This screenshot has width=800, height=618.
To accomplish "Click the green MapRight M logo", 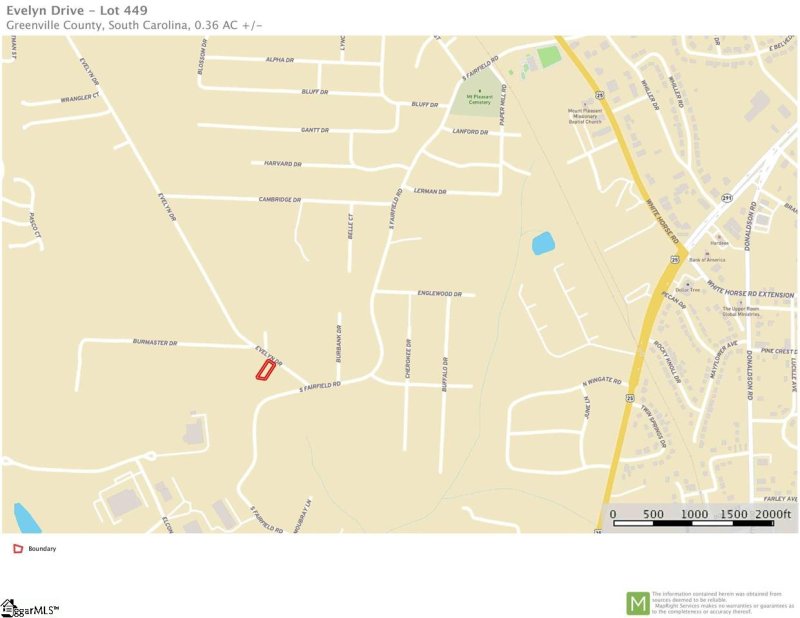I will (x=638, y=604).
